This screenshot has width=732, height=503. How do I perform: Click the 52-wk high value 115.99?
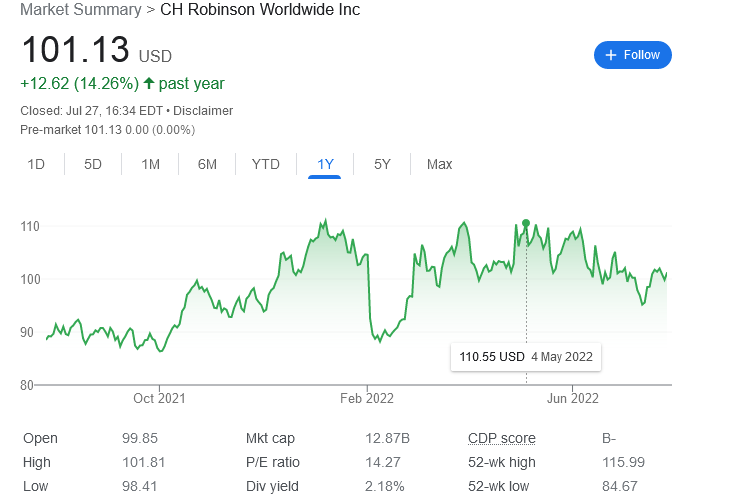tap(623, 462)
